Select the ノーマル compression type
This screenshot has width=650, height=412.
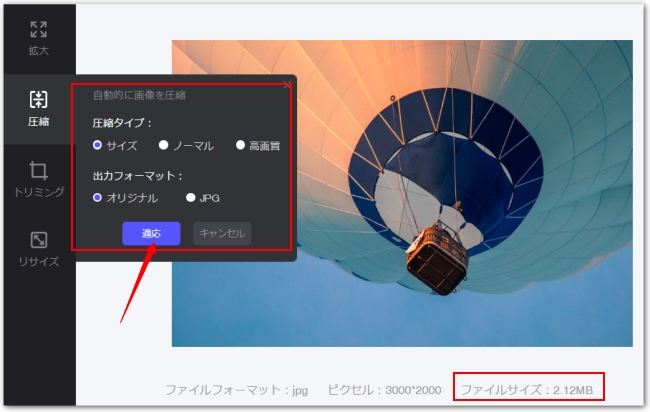(x=187, y=145)
